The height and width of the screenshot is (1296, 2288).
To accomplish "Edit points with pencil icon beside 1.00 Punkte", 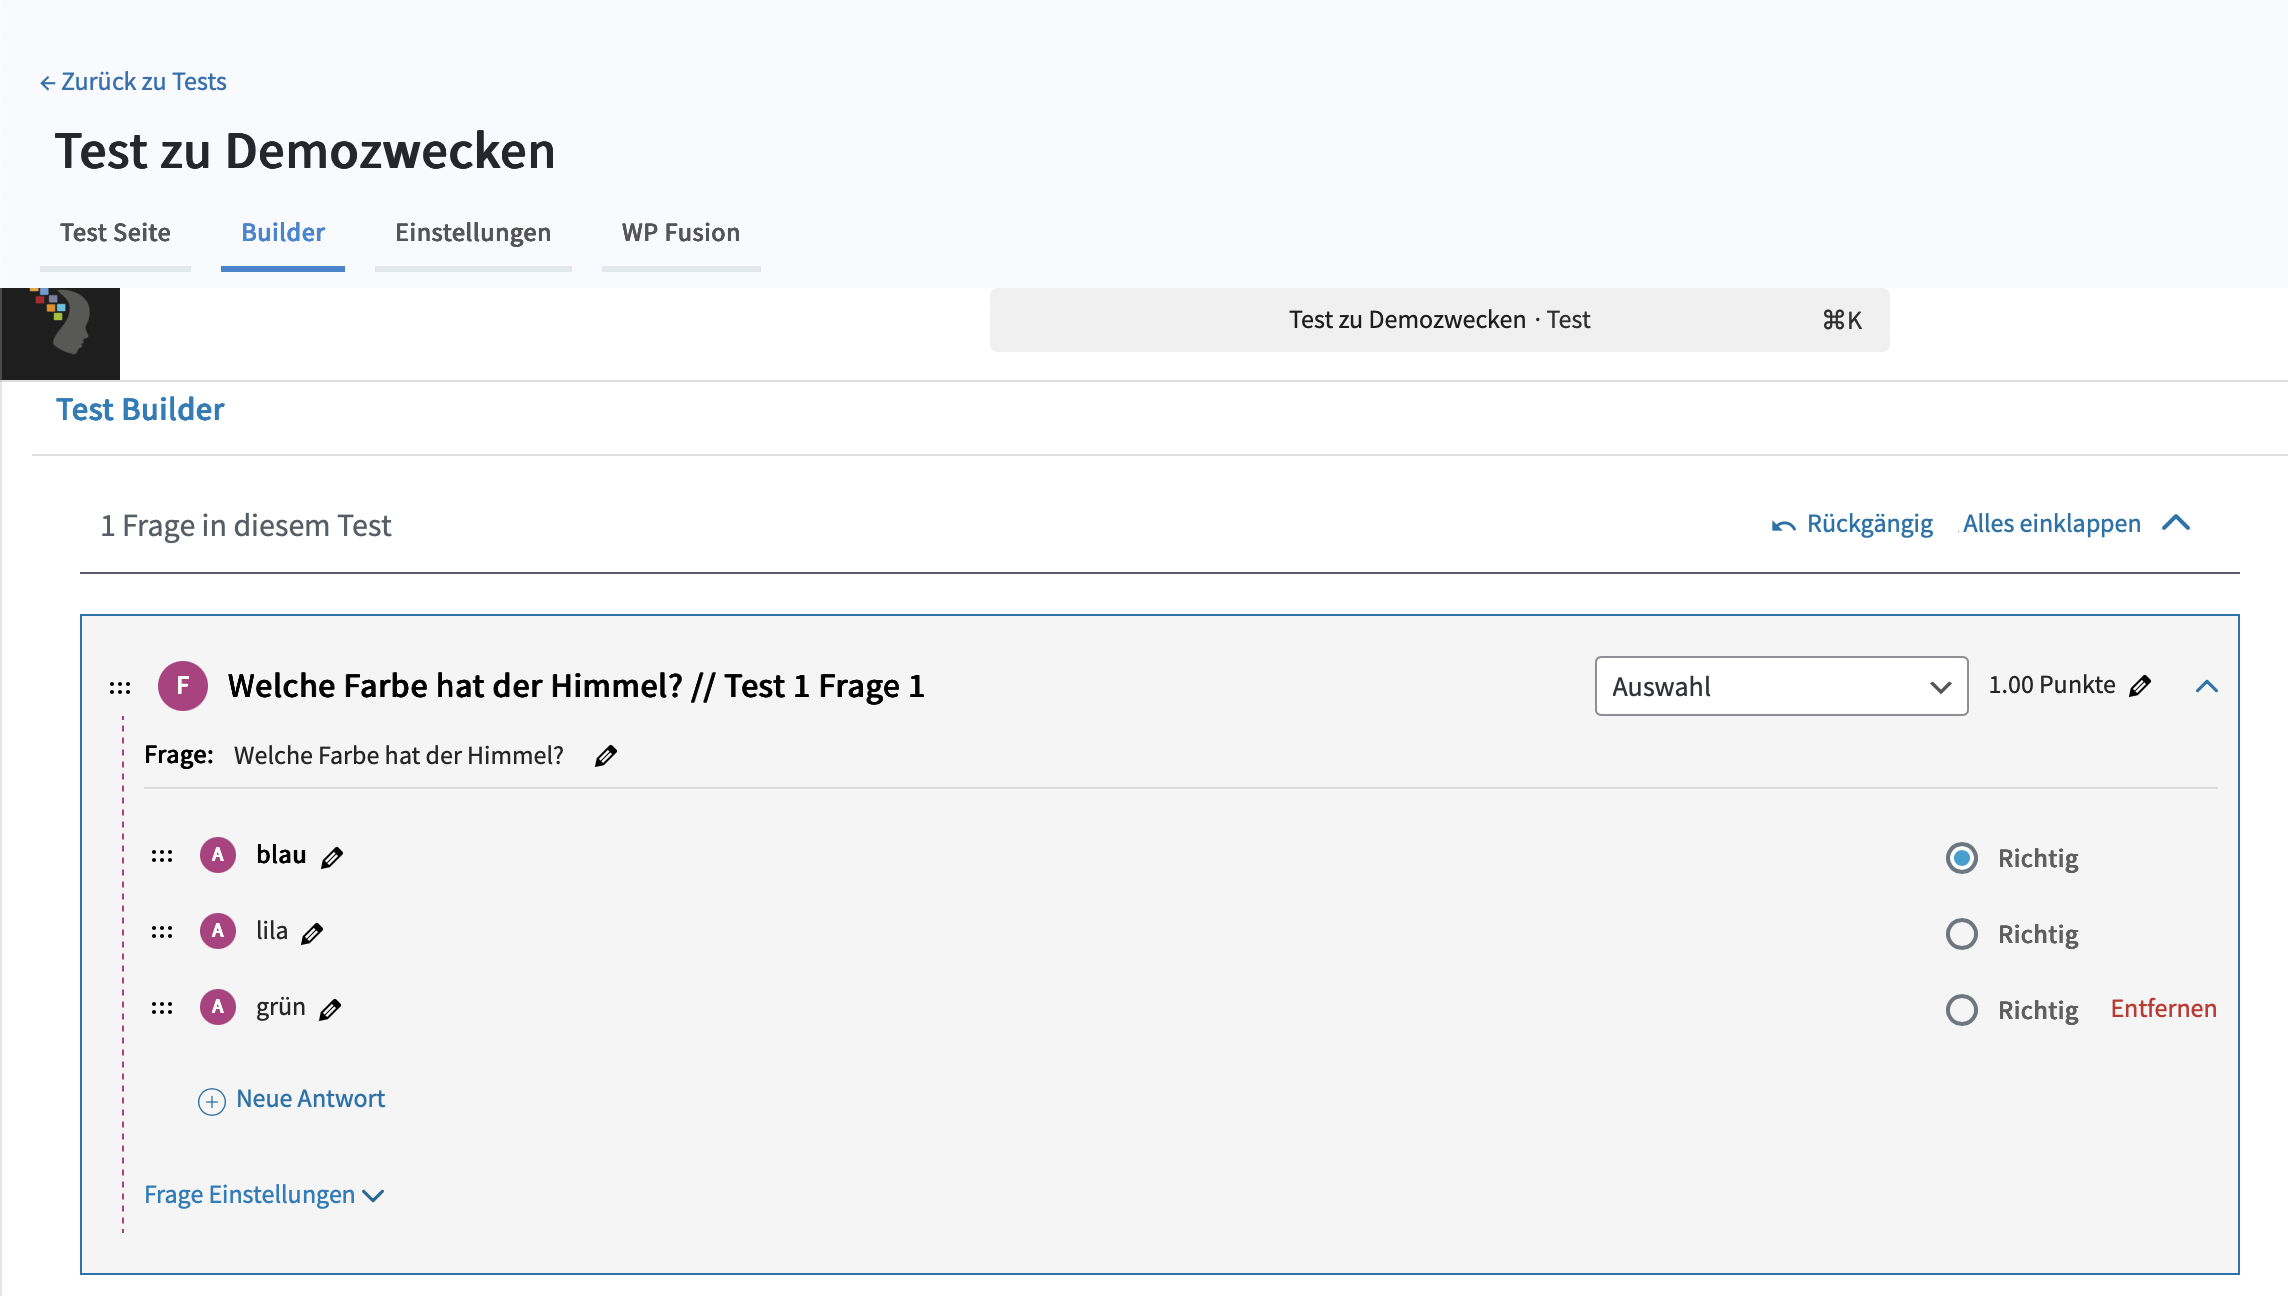I will point(2140,686).
